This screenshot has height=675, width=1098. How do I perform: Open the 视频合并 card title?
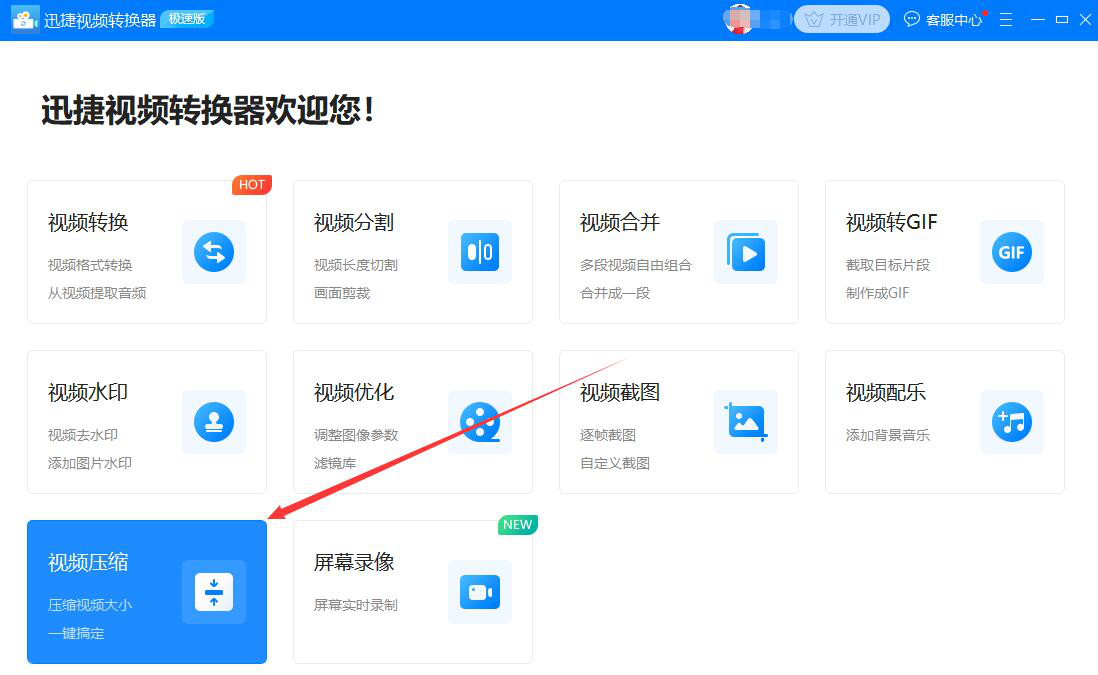[620, 223]
